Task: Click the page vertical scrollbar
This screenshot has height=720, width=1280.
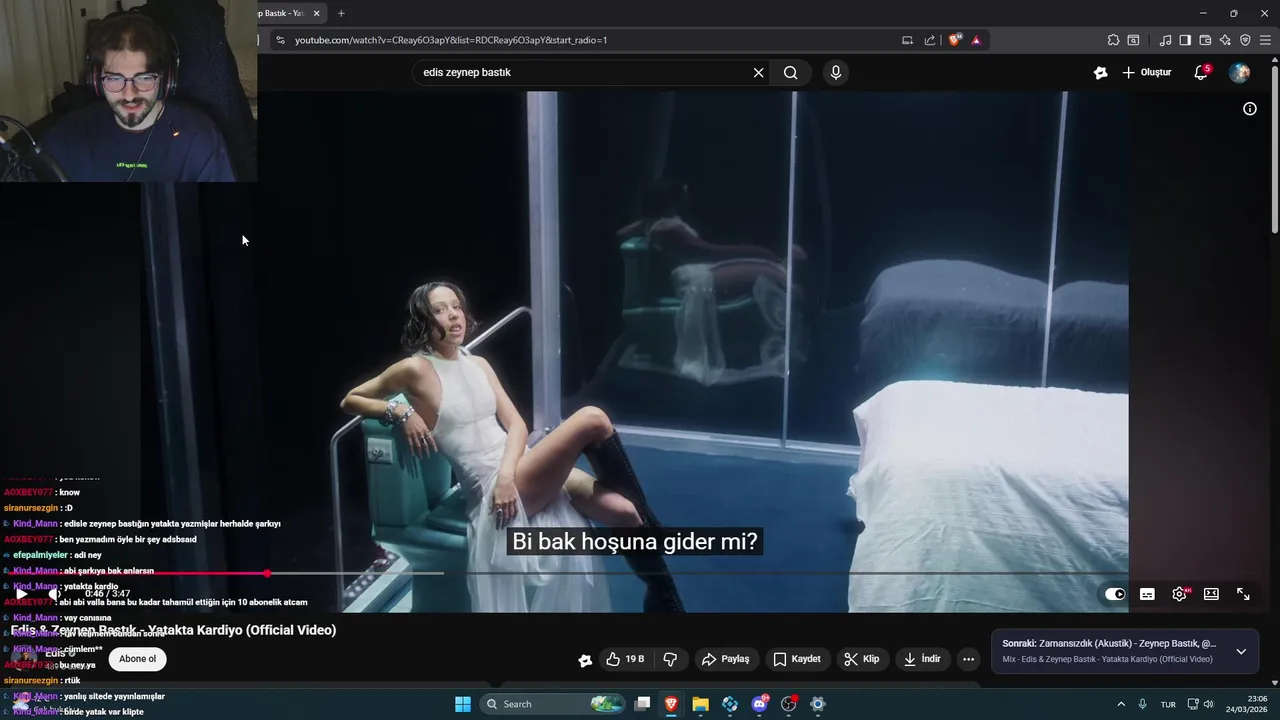Action: (1274, 150)
